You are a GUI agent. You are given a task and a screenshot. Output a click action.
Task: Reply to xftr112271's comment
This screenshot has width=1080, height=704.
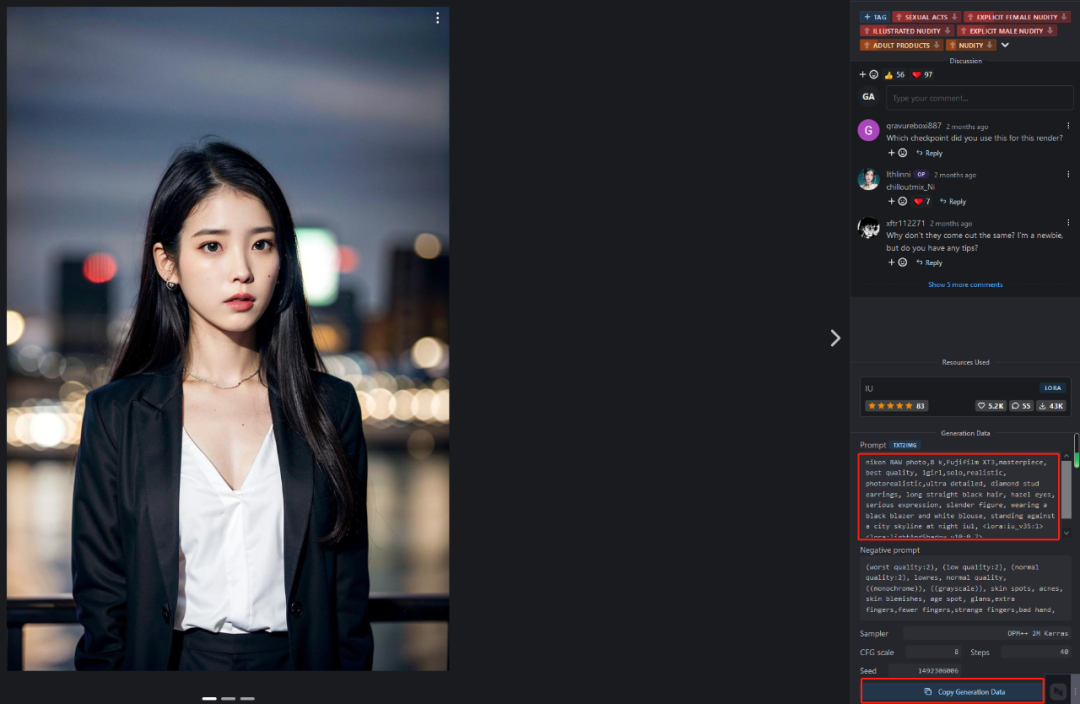(929, 262)
